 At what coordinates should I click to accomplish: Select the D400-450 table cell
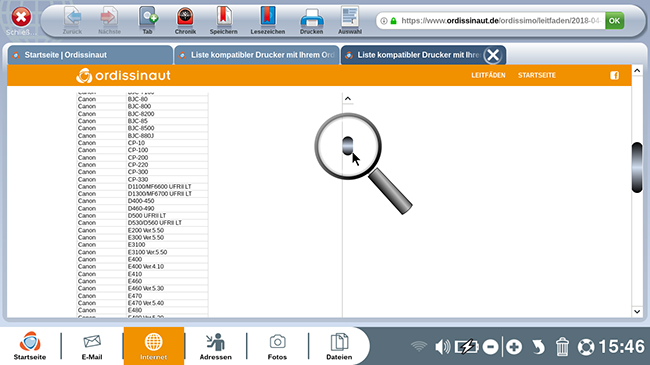tap(167, 201)
